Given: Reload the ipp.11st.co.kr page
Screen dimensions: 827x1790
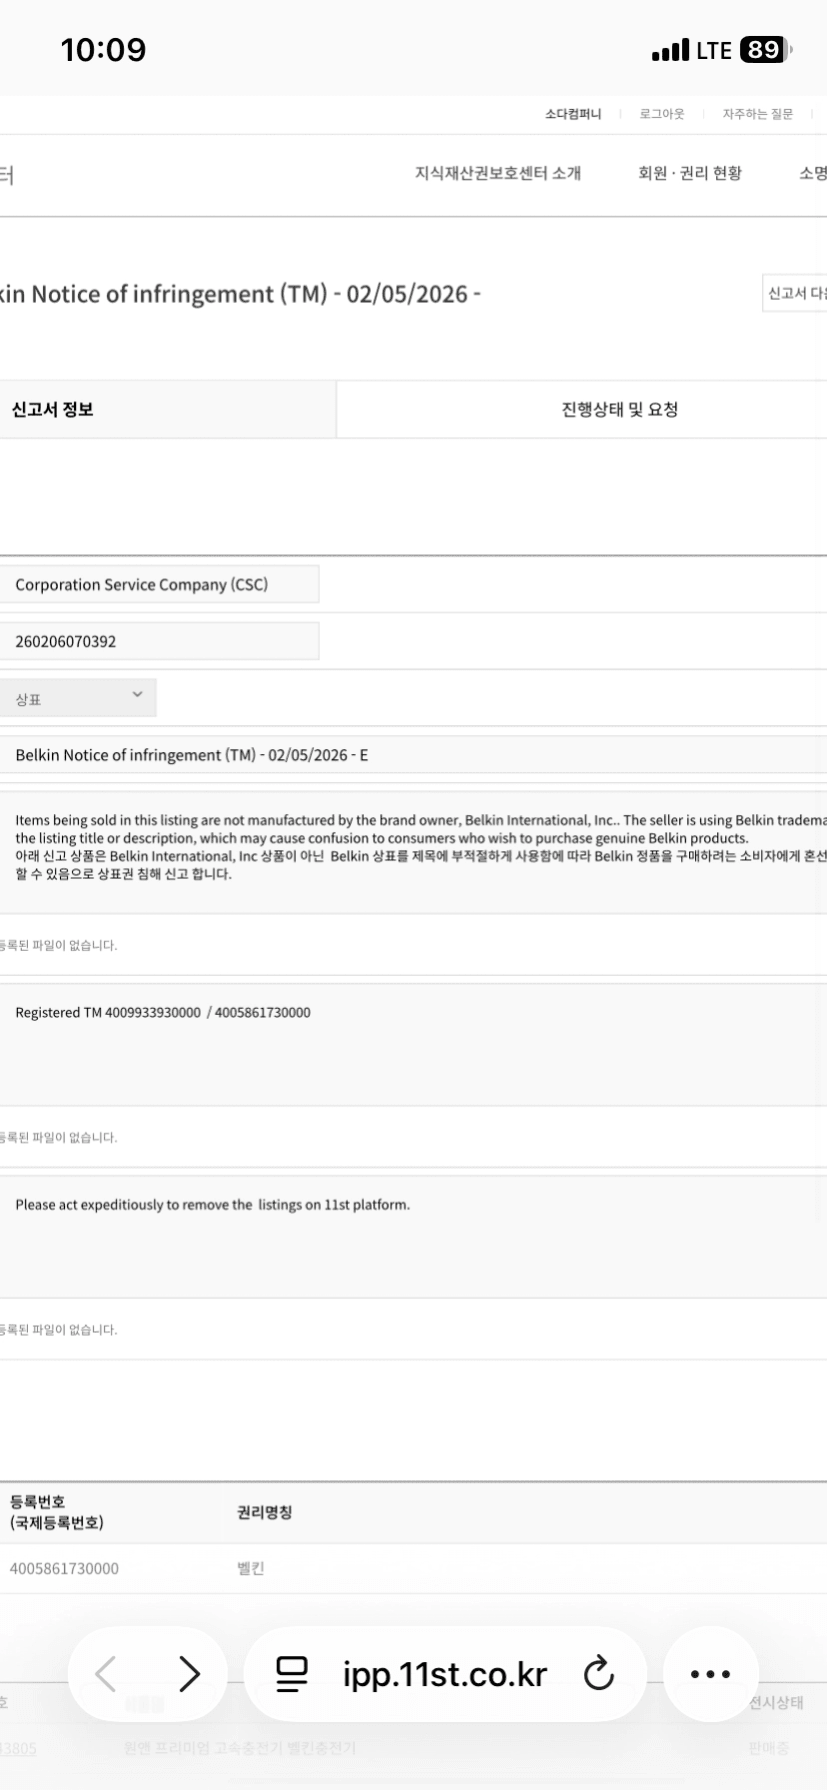Looking at the screenshot, I should (598, 1673).
